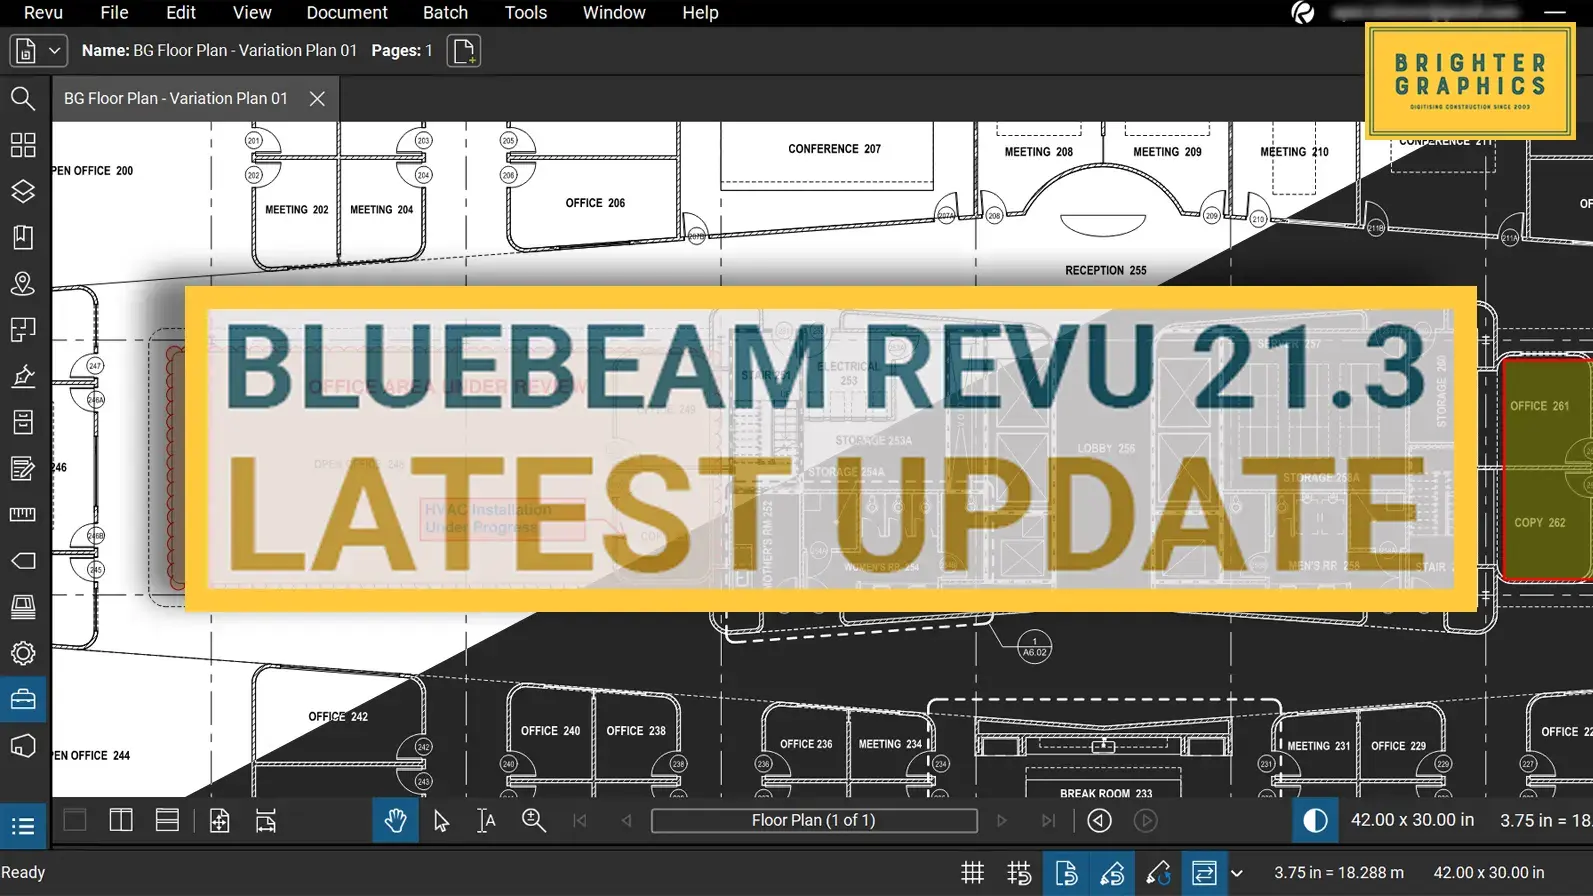Image resolution: width=1593 pixels, height=896 pixels.
Task: Click the scale 3.75 in = 18.288 m
Action: pyautogui.click(x=1339, y=873)
